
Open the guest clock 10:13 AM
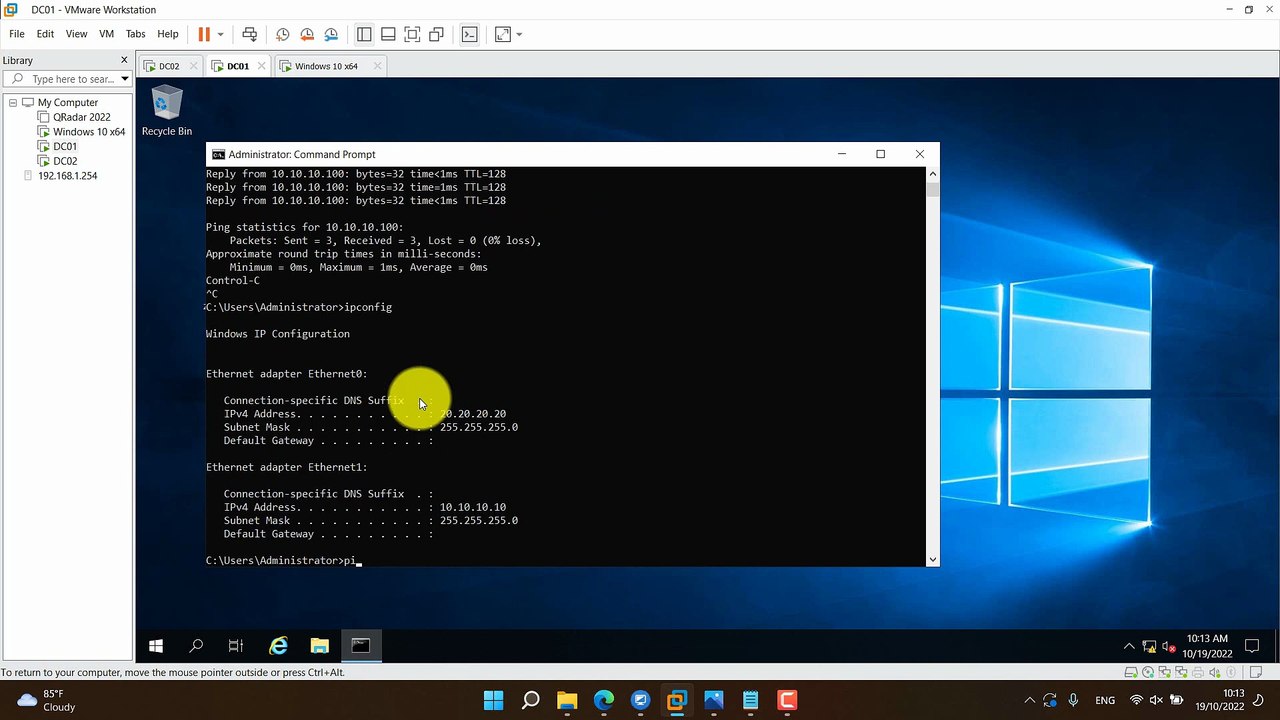point(1207,646)
